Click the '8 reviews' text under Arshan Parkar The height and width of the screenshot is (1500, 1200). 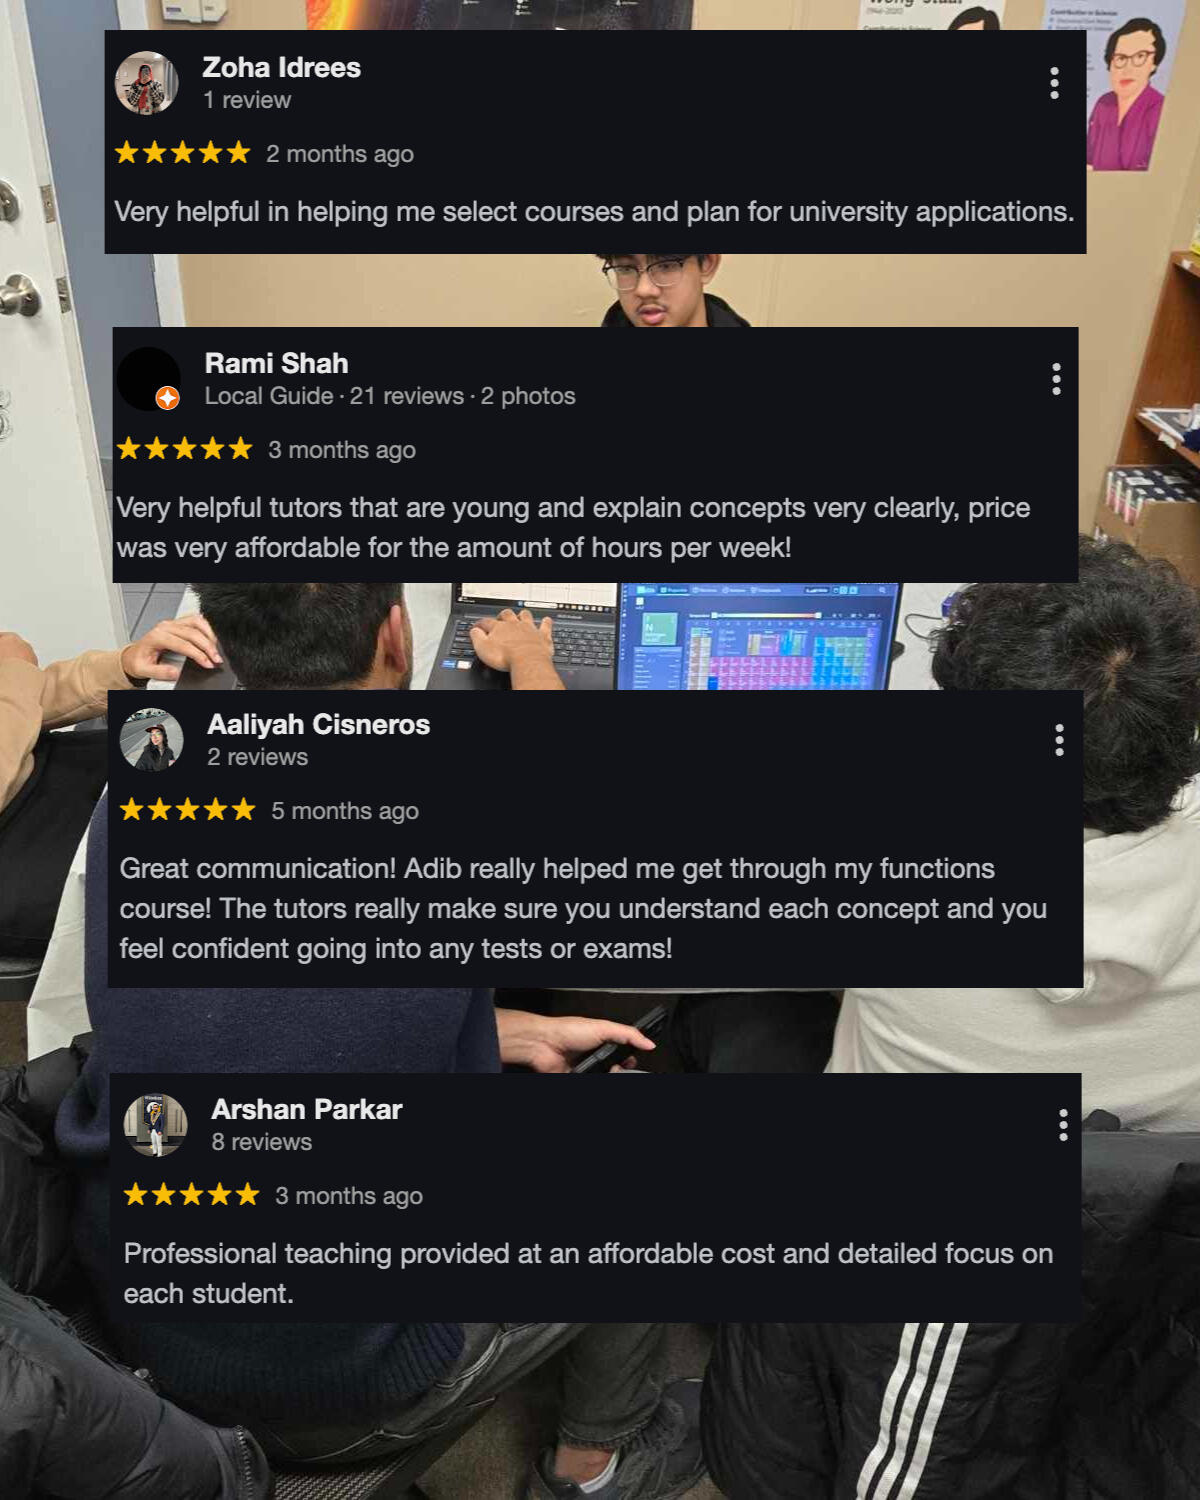click(262, 1142)
